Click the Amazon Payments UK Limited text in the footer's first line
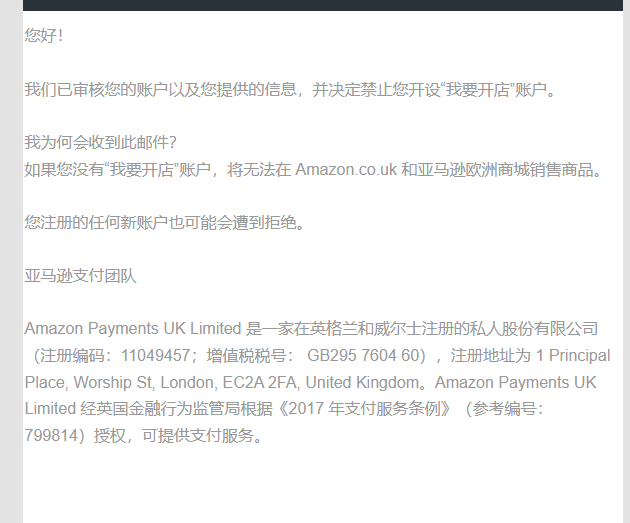 tap(133, 329)
